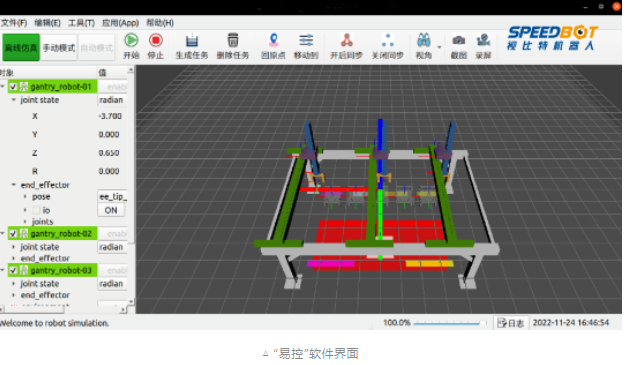Click the 生成任务 generate task icon
Viewport: 627px width, 365px height.
point(192,41)
